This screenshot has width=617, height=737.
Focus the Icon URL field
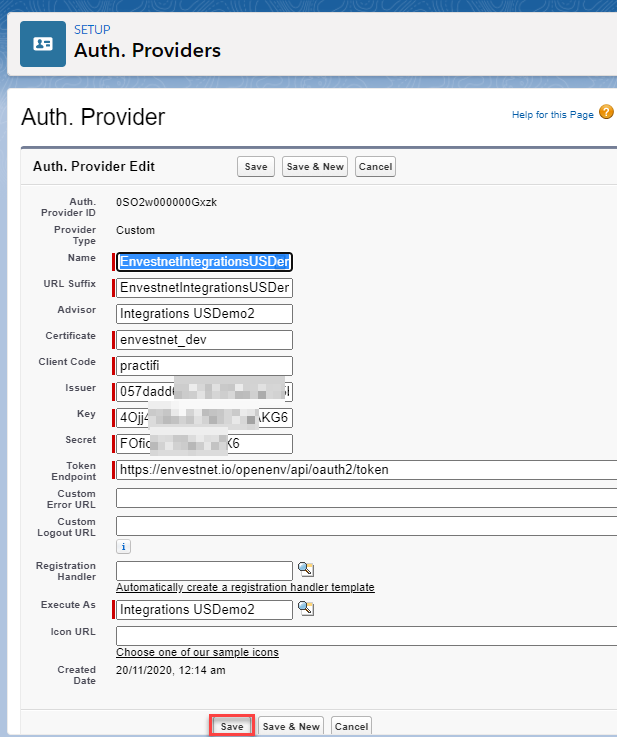click(367, 636)
